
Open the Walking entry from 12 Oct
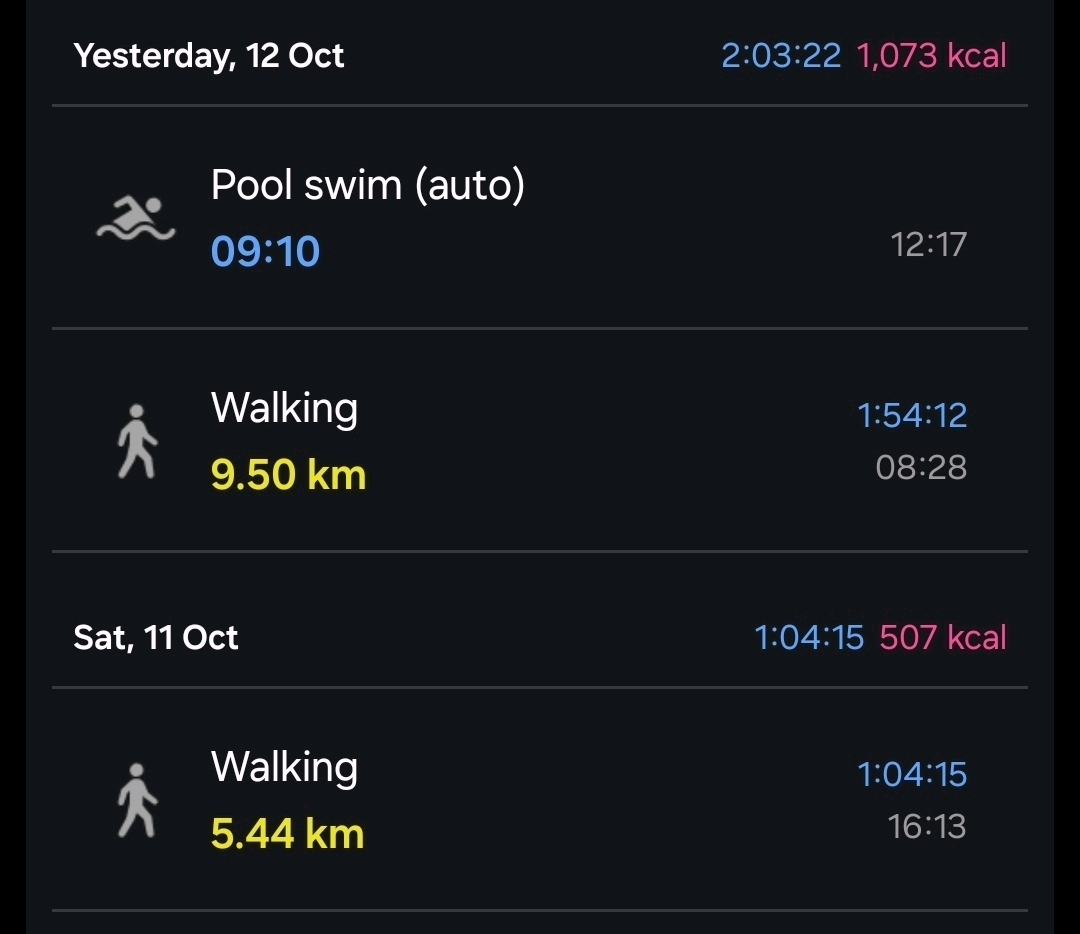pos(284,408)
